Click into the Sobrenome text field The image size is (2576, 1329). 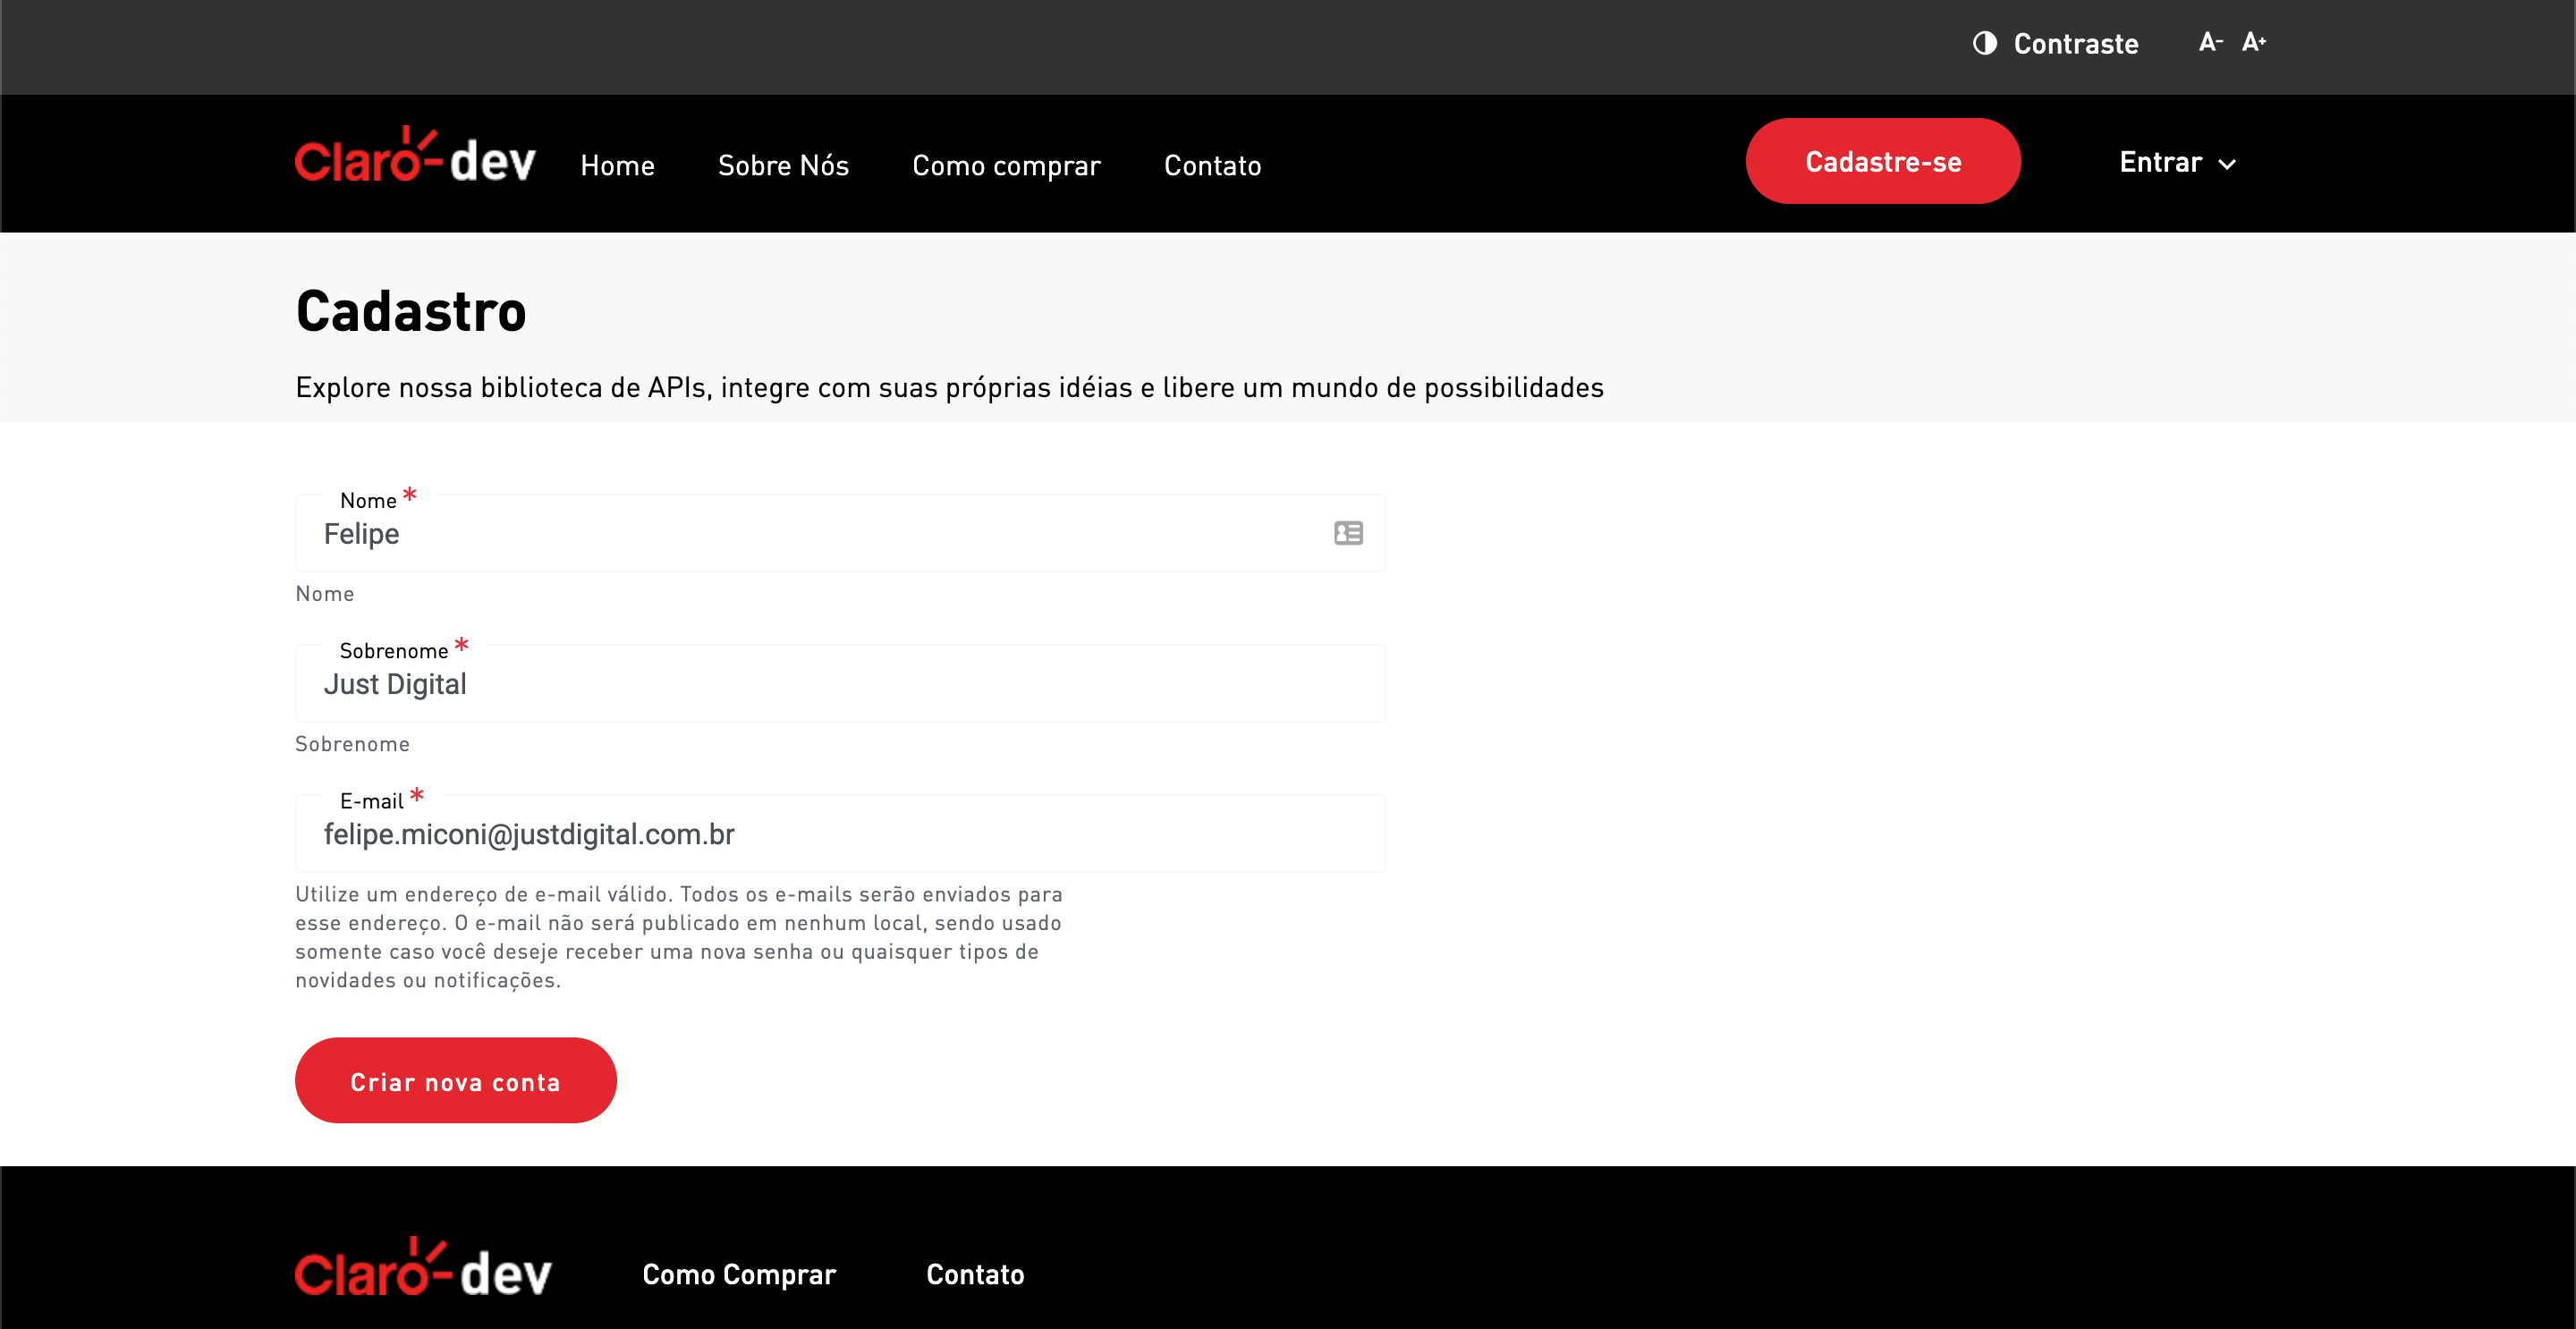coord(800,685)
